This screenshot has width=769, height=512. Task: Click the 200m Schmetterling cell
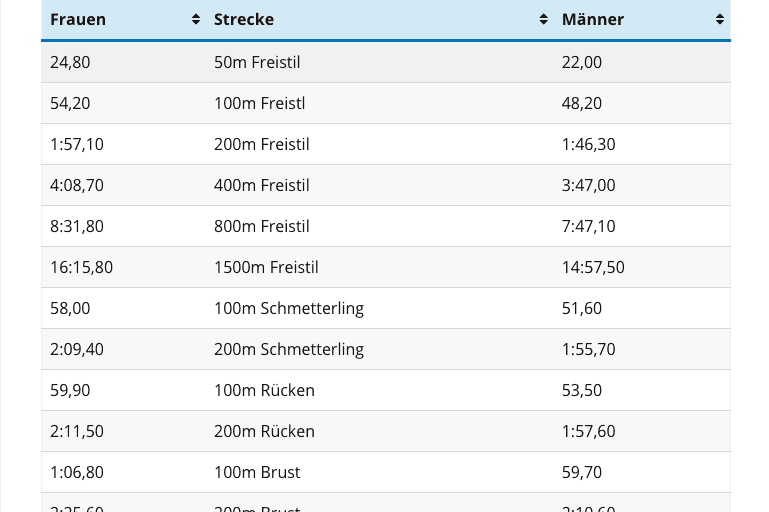289,349
